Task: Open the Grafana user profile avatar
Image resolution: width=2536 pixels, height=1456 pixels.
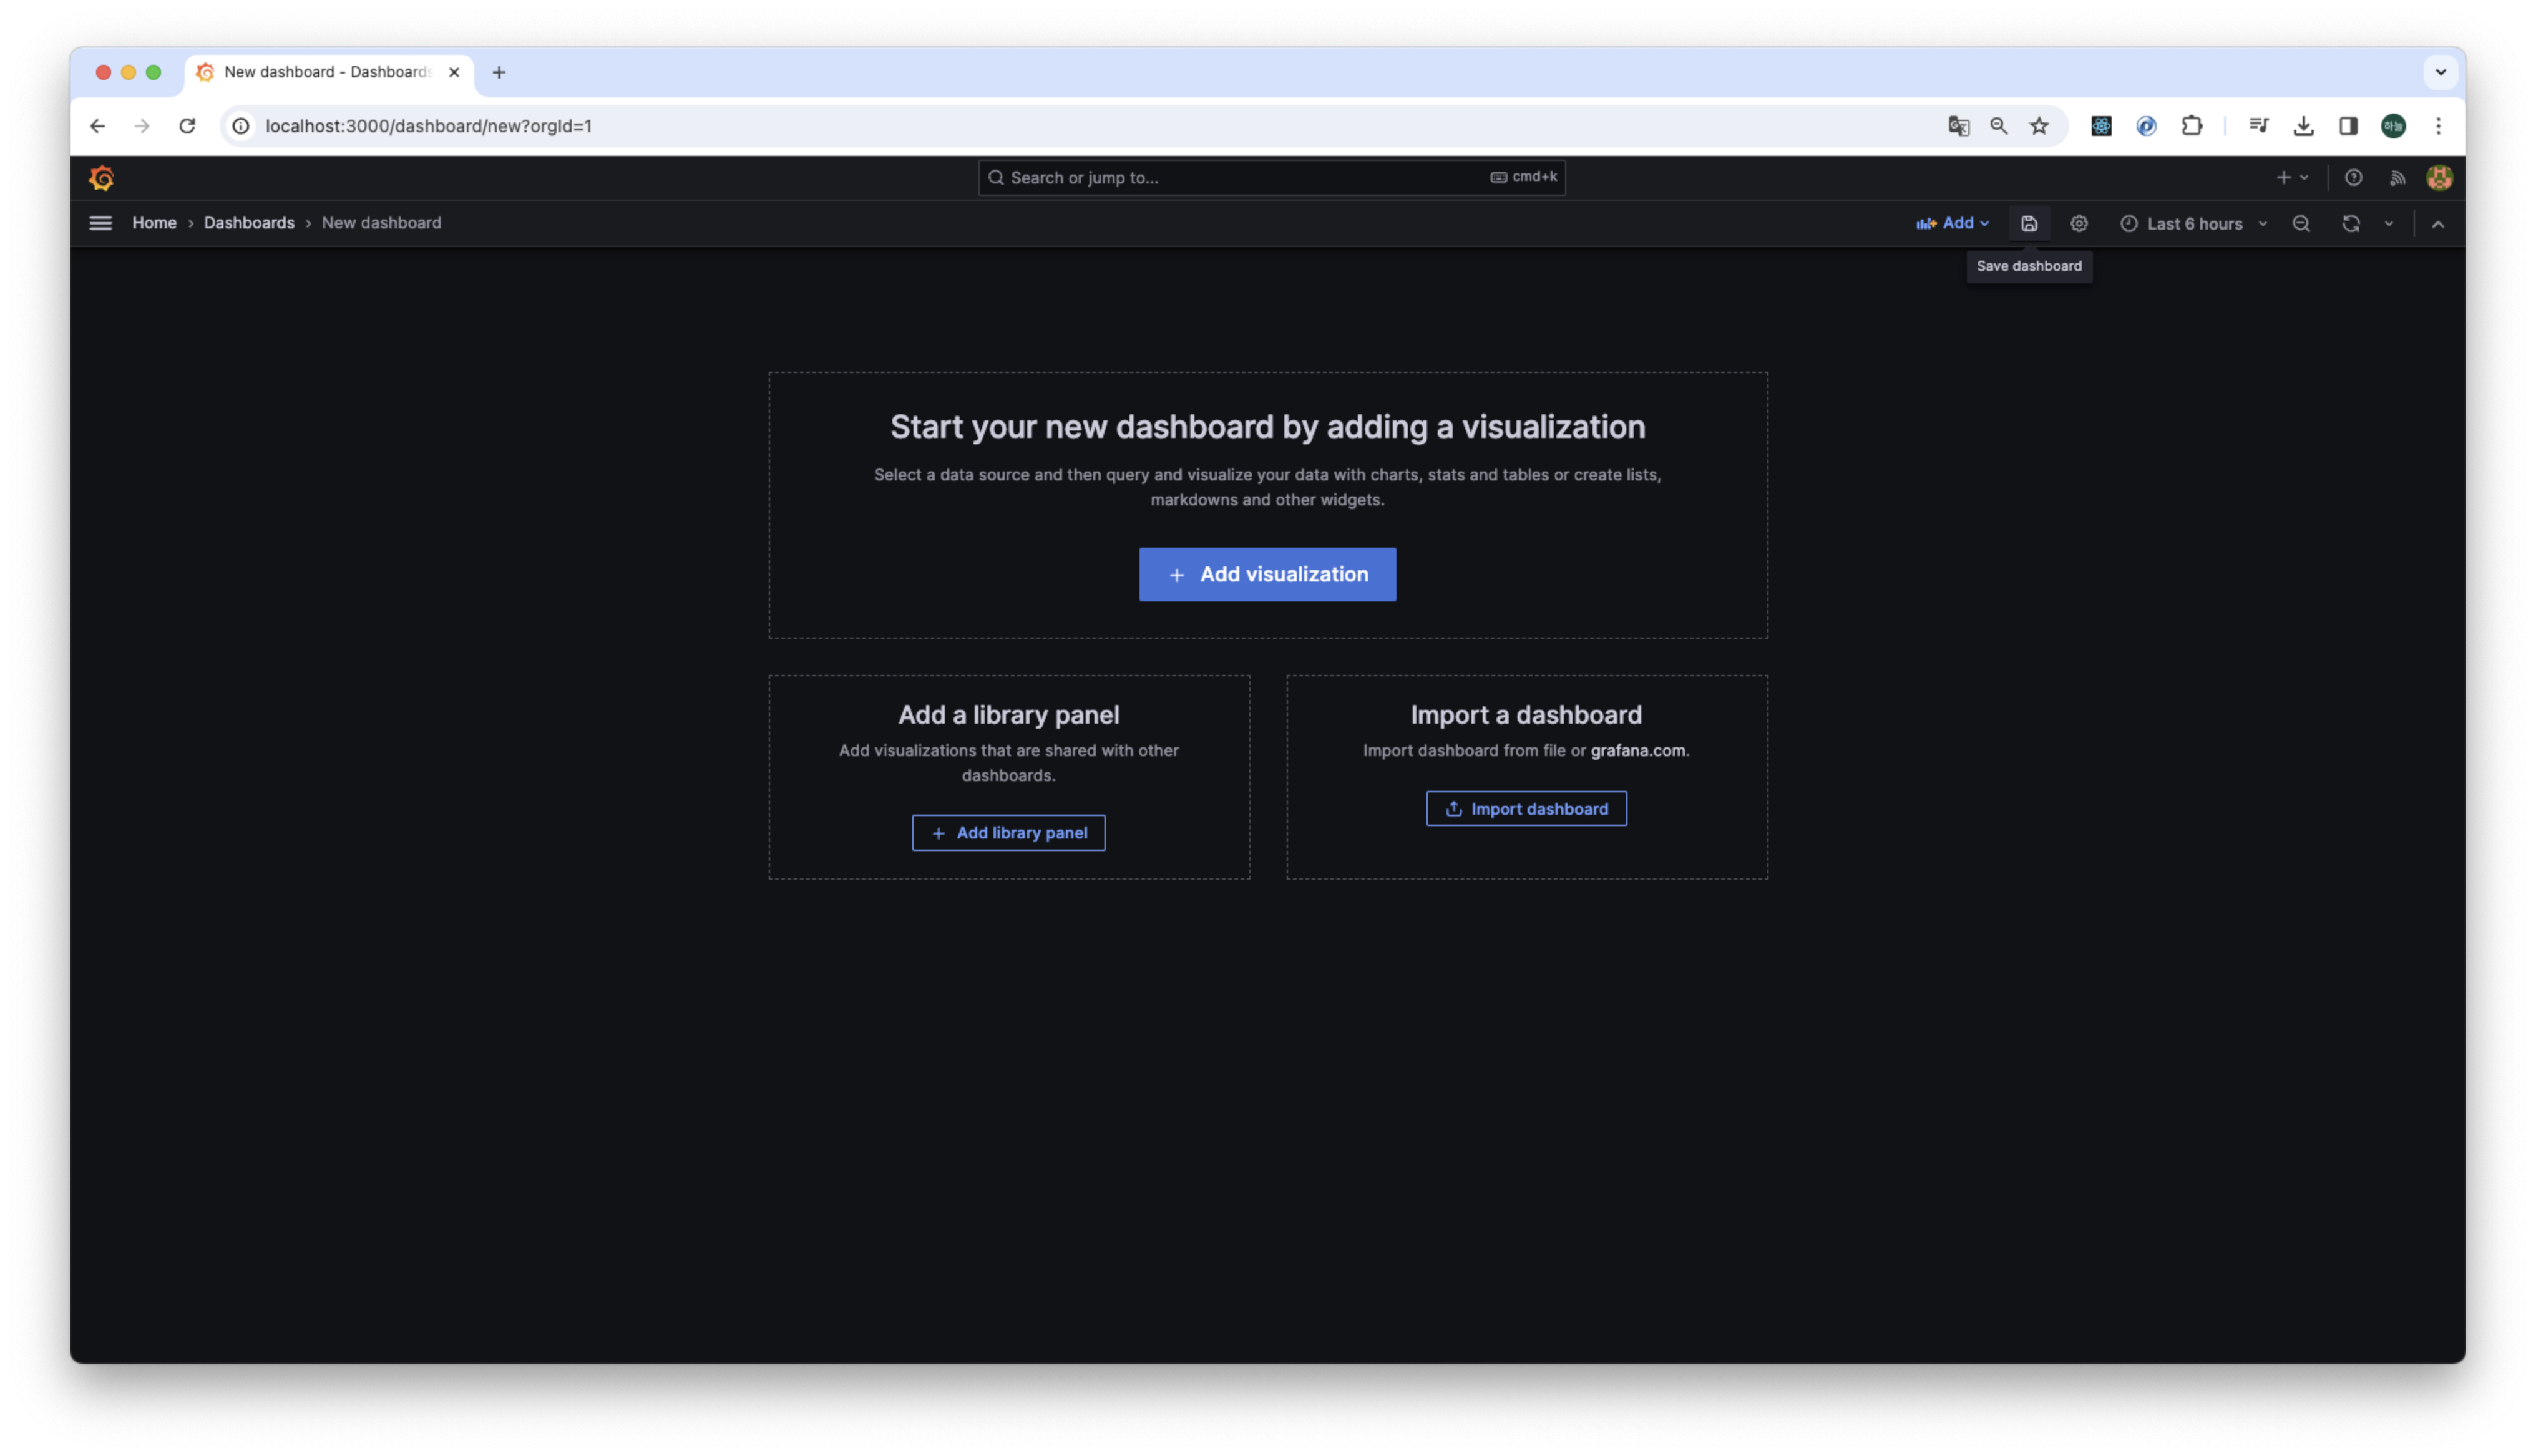Action: [2439, 178]
